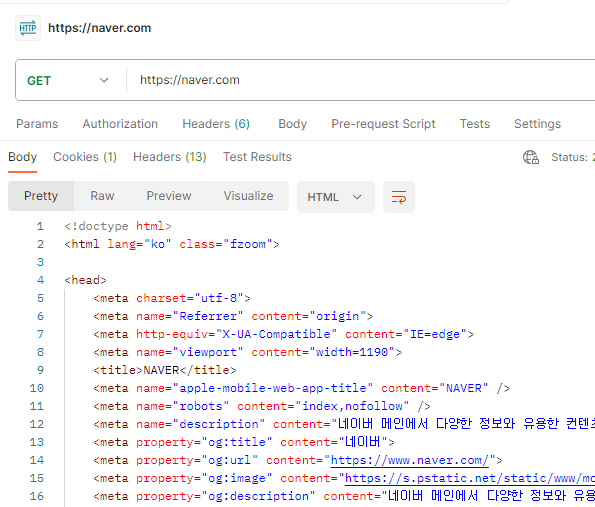This screenshot has height=507, width=595.
Task: Click line number 16 in gutter
Action: (x=36, y=496)
